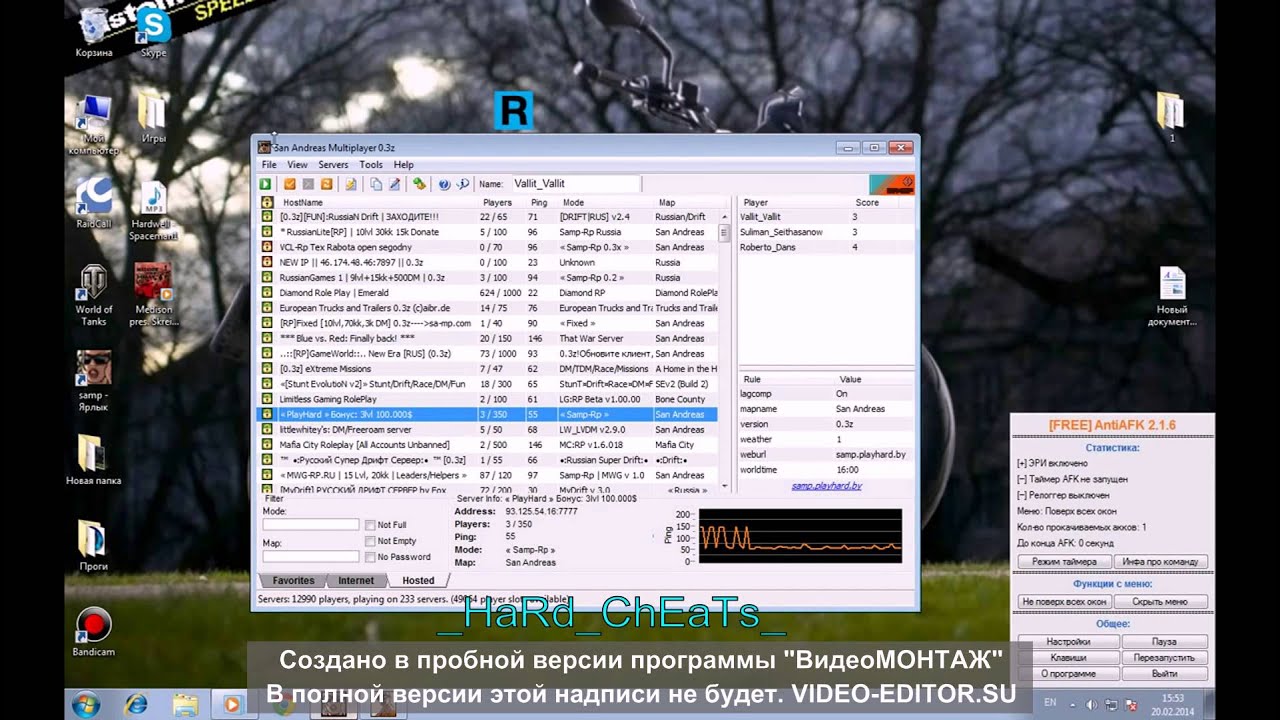
Task: Open the samp.playhard.by link
Action: (x=827, y=486)
